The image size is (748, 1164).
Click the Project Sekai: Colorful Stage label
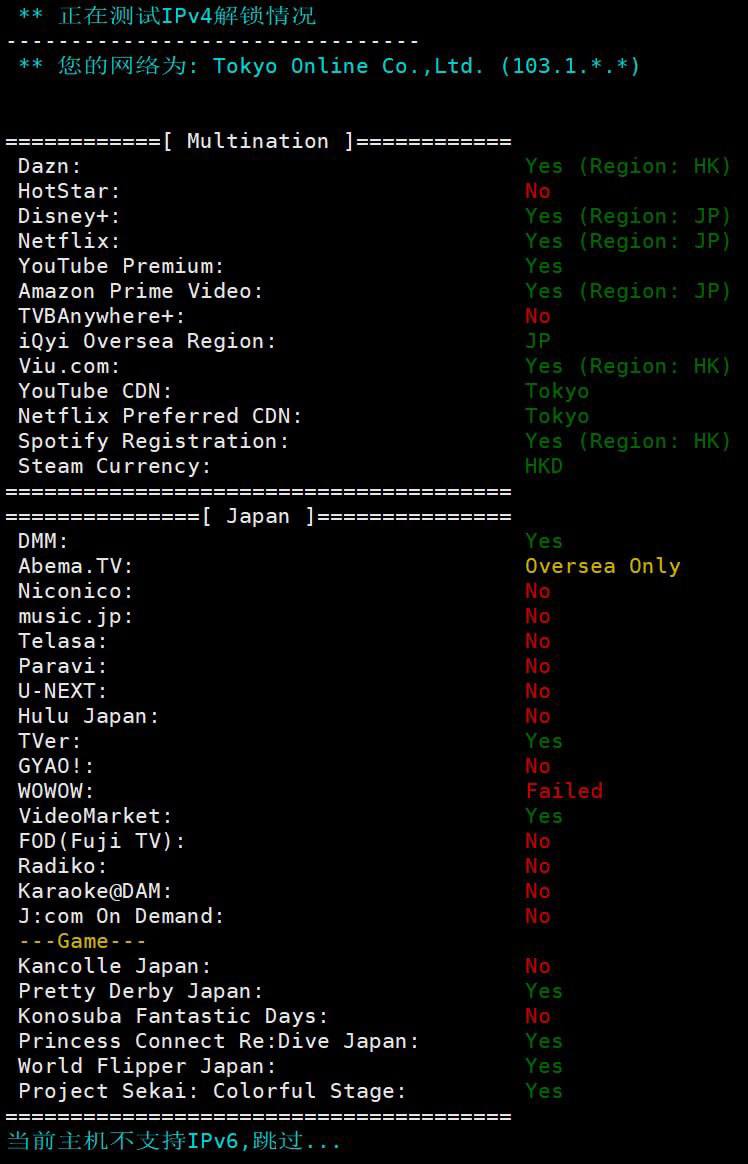[x=212, y=1091]
